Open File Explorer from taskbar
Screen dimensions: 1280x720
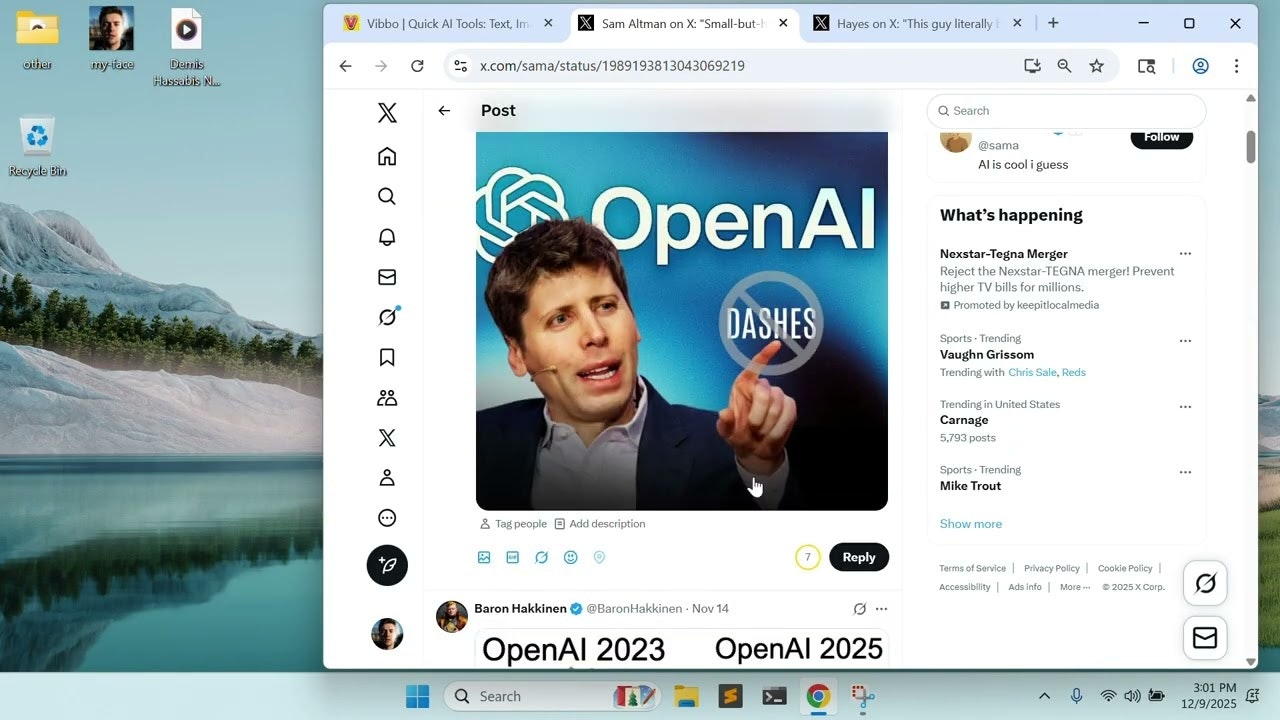pyautogui.click(x=686, y=696)
